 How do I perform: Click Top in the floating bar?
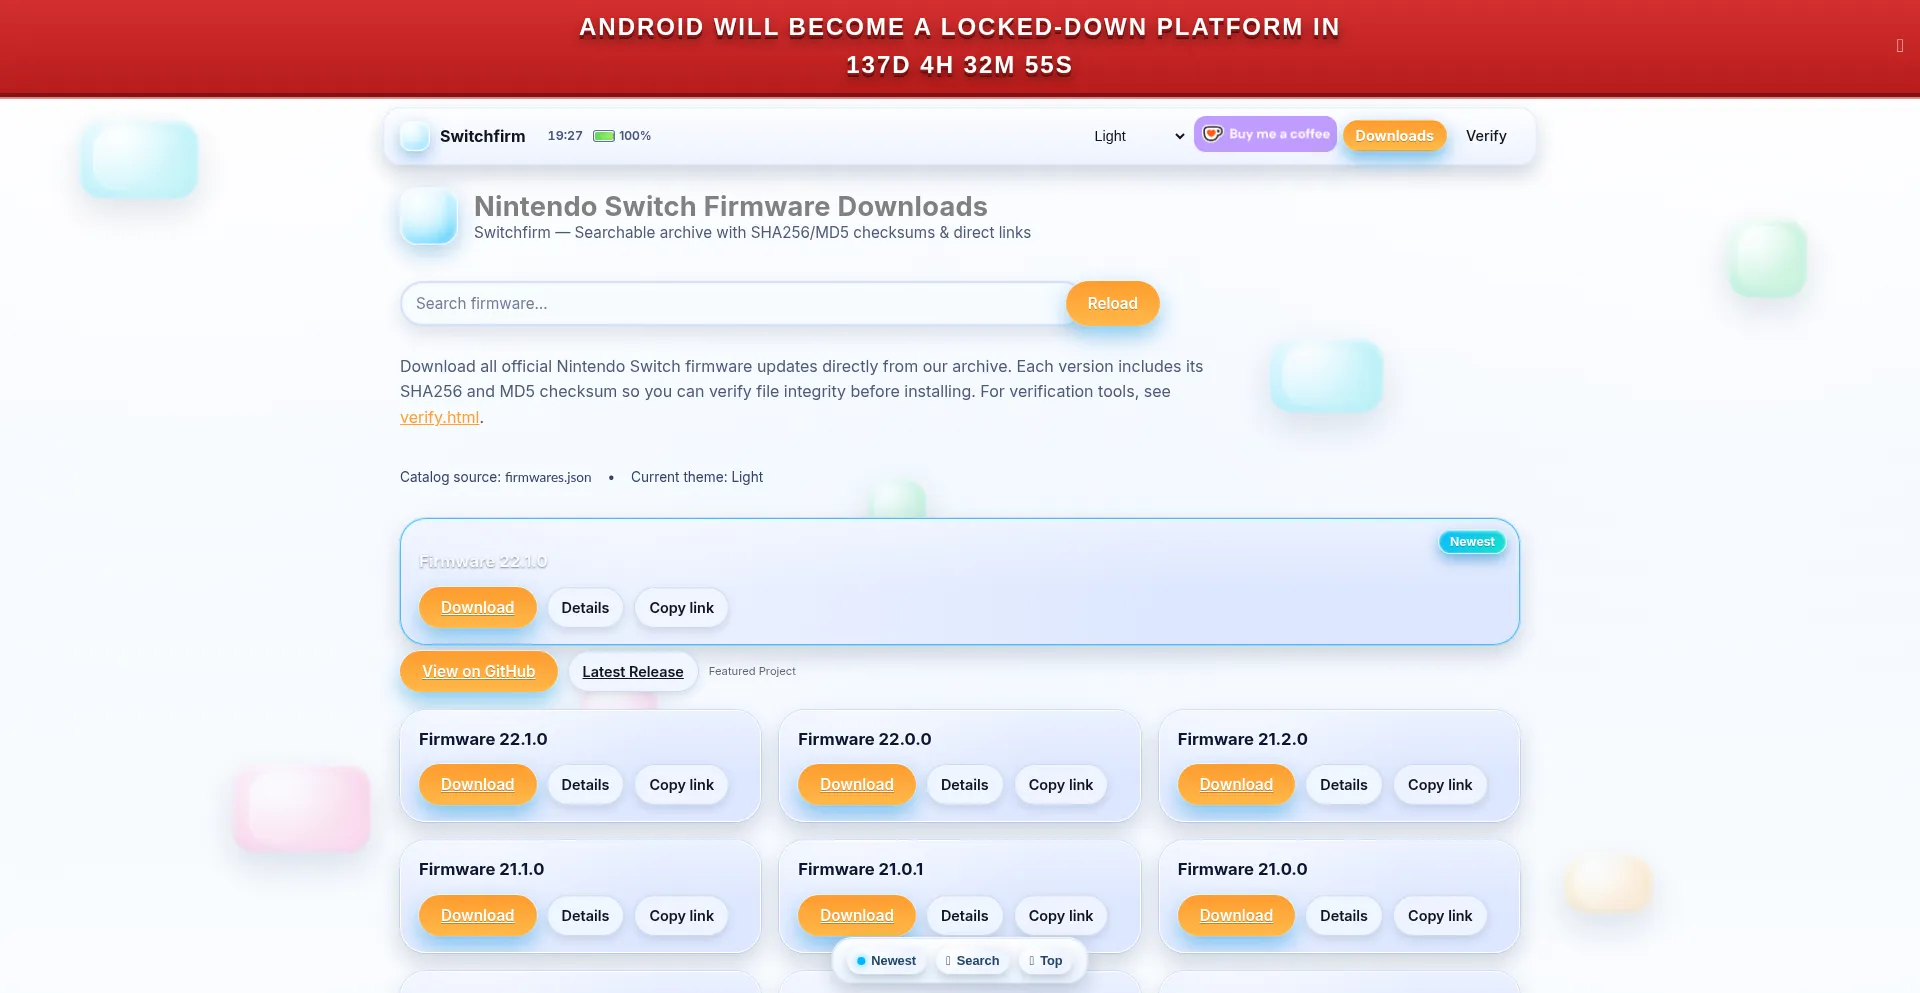pos(1045,961)
